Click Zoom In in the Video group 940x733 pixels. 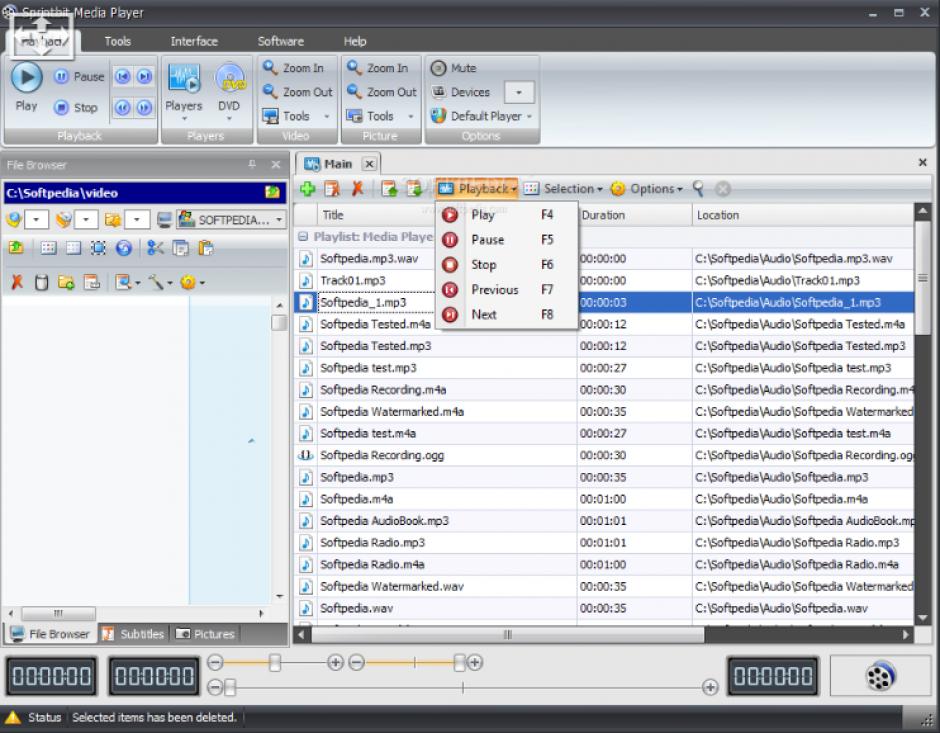pos(294,68)
